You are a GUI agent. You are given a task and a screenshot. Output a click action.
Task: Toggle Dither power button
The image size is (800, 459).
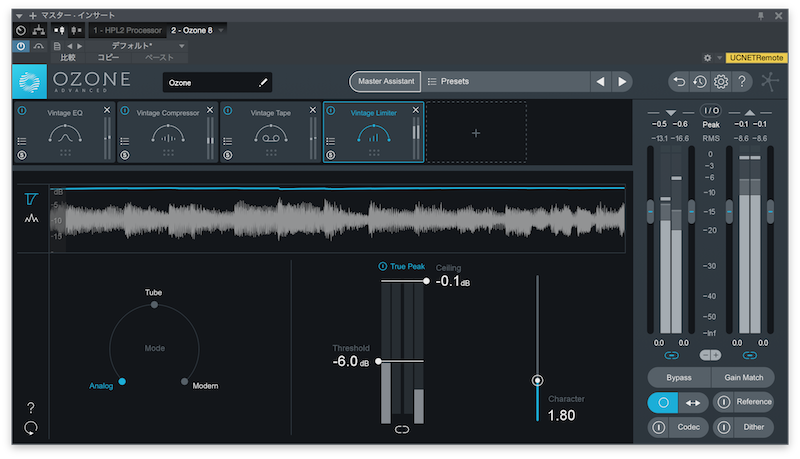[723, 427]
